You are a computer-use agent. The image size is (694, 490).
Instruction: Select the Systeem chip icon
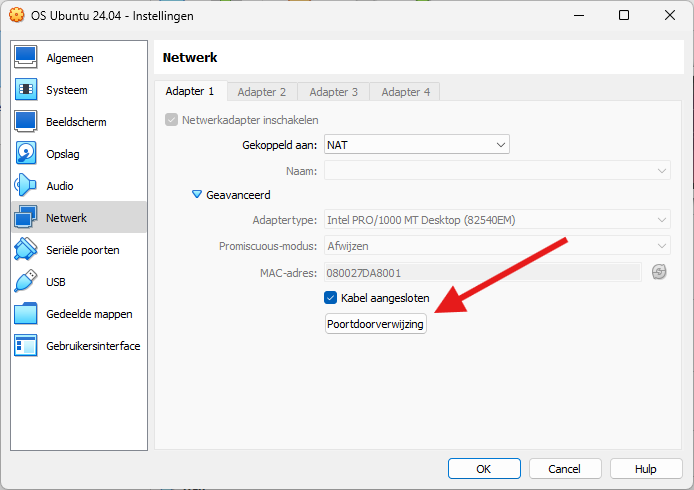pos(26,90)
